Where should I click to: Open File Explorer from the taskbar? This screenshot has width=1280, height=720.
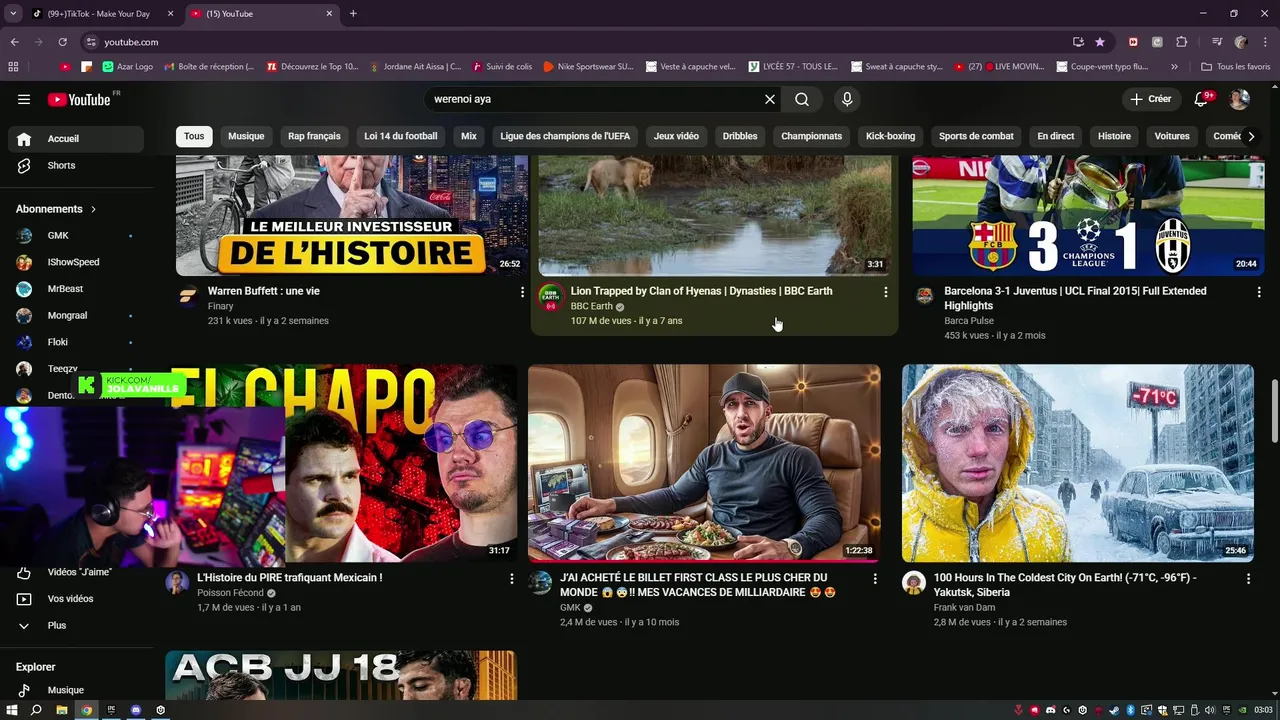[61, 710]
